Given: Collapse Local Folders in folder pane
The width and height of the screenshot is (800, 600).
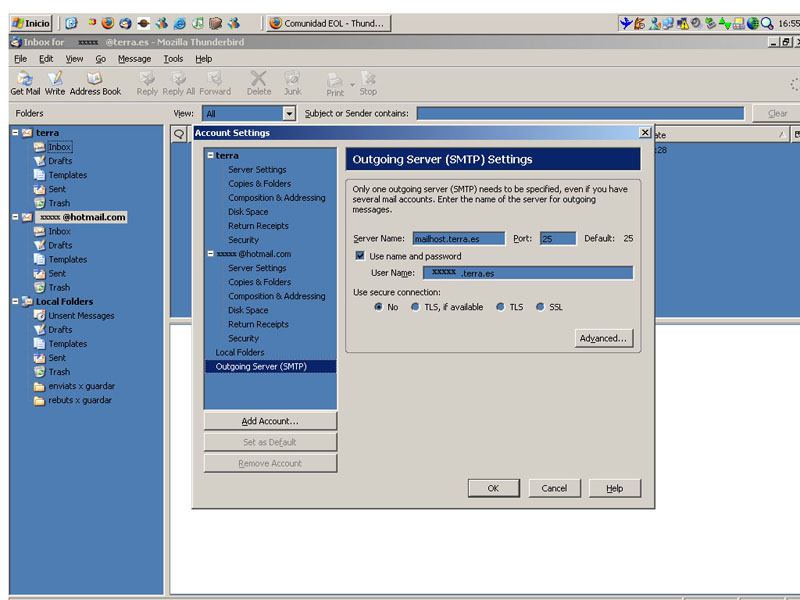Looking at the screenshot, I should pos(15,302).
